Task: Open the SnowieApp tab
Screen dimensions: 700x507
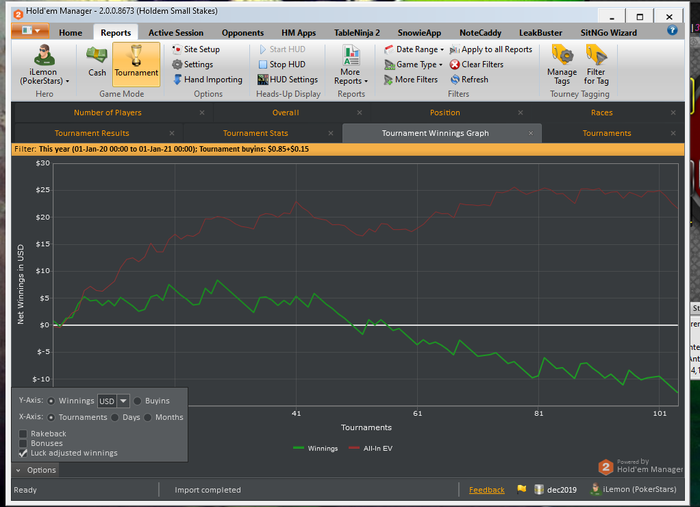Action: pos(419,33)
